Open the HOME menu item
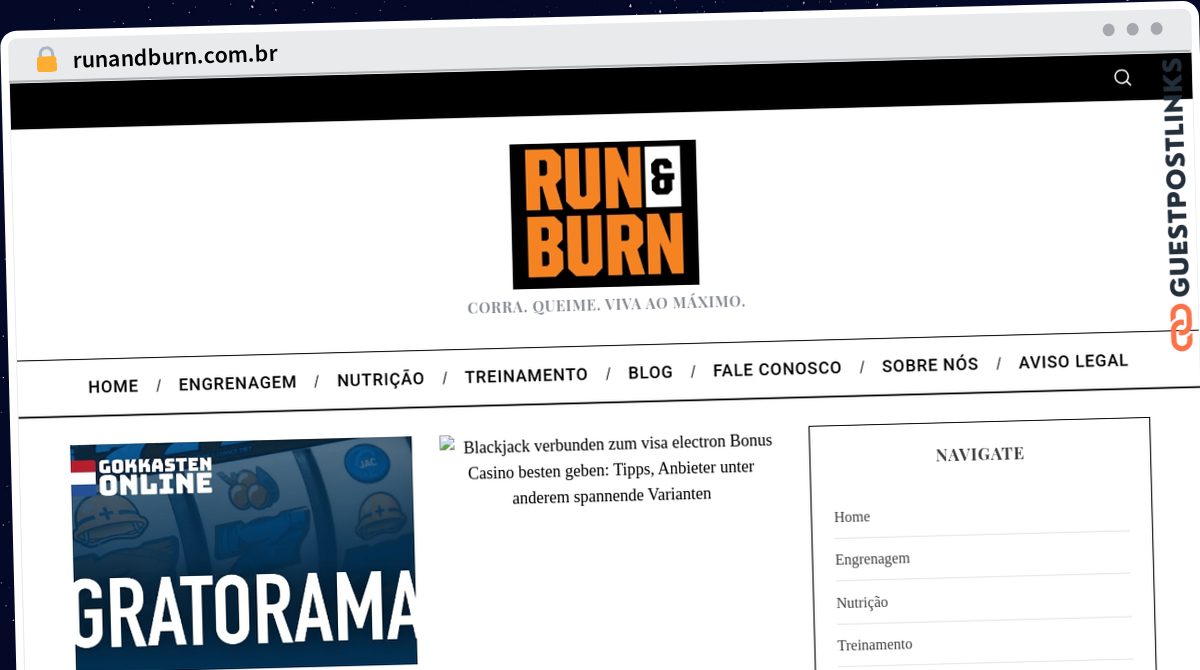The height and width of the screenshot is (670, 1200). [113, 386]
